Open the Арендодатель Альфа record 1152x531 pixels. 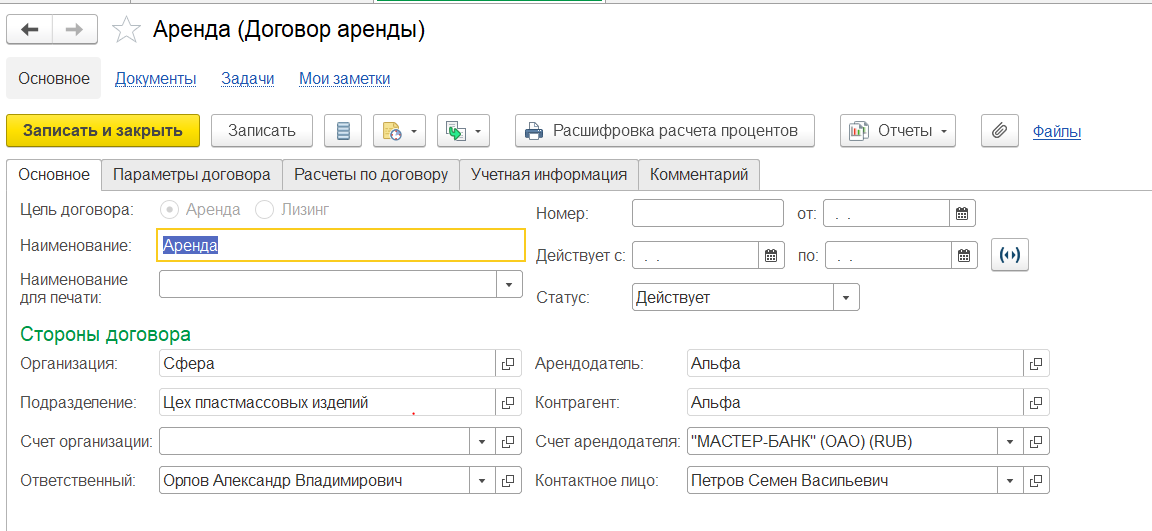coord(1037,364)
